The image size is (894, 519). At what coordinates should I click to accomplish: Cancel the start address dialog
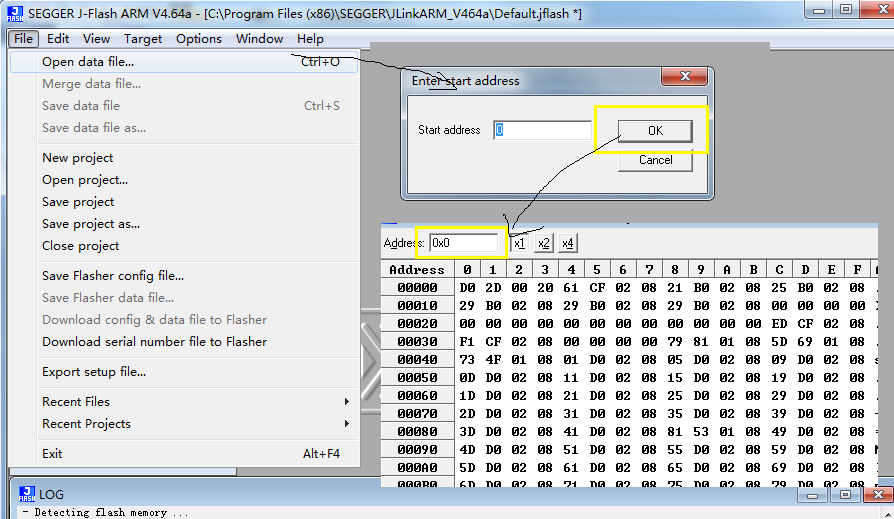pyautogui.click(x=655, y=160)
